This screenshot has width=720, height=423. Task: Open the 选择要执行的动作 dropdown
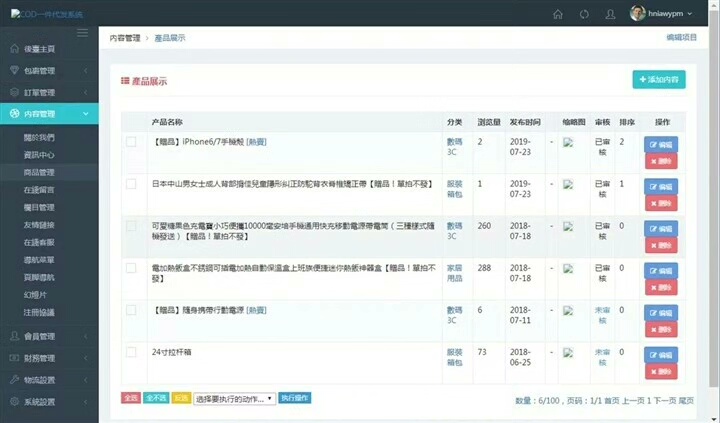[x=234, y=398]
